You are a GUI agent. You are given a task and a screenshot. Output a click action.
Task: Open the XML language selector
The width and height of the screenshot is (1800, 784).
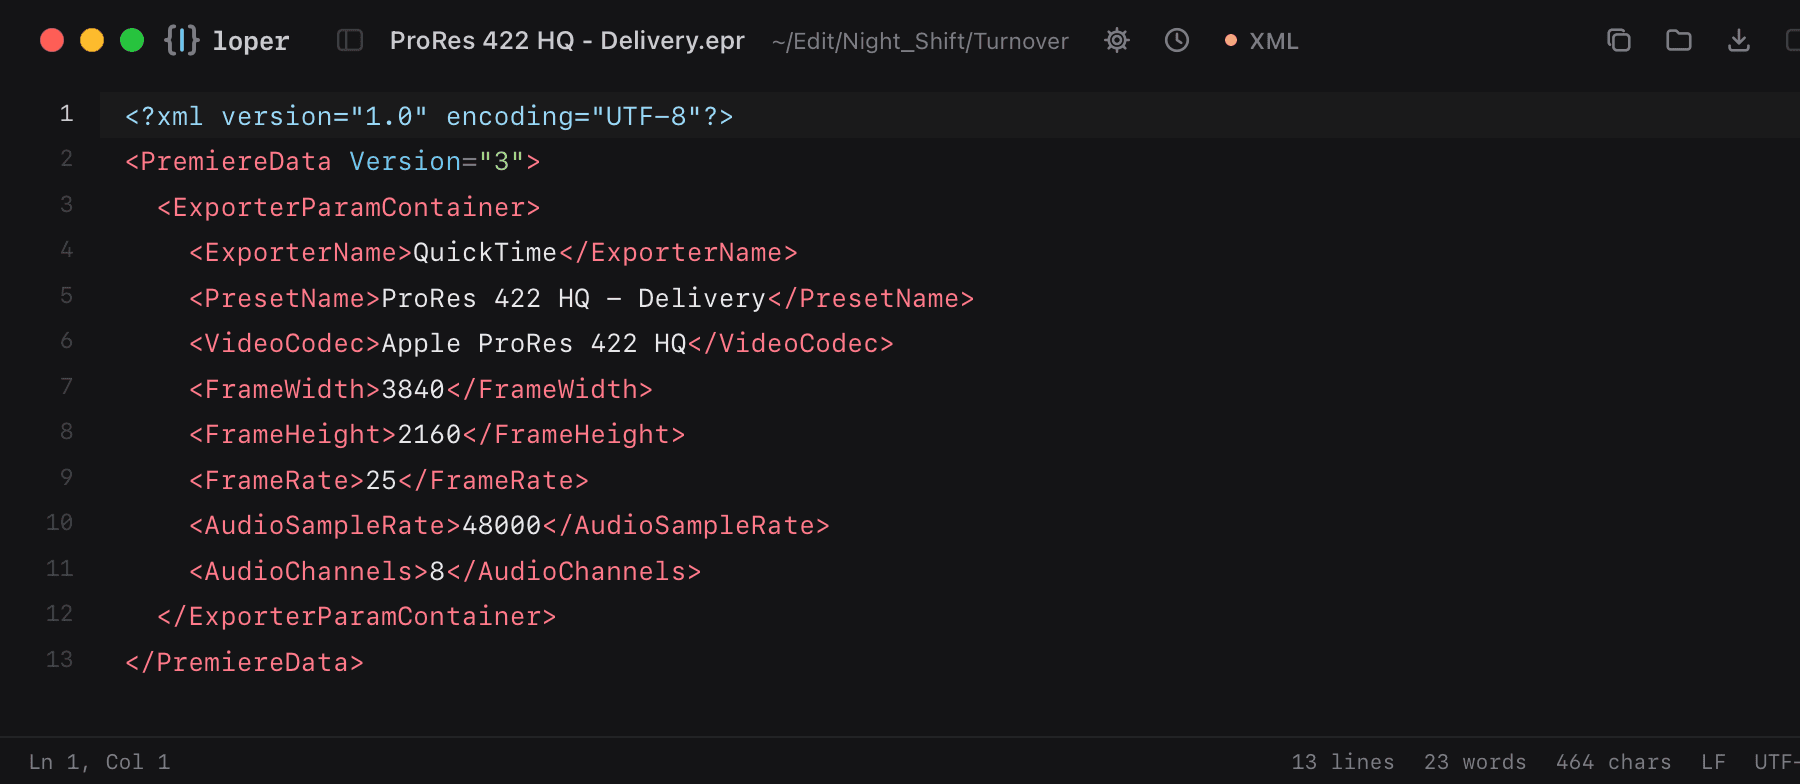pos(1262,41)
